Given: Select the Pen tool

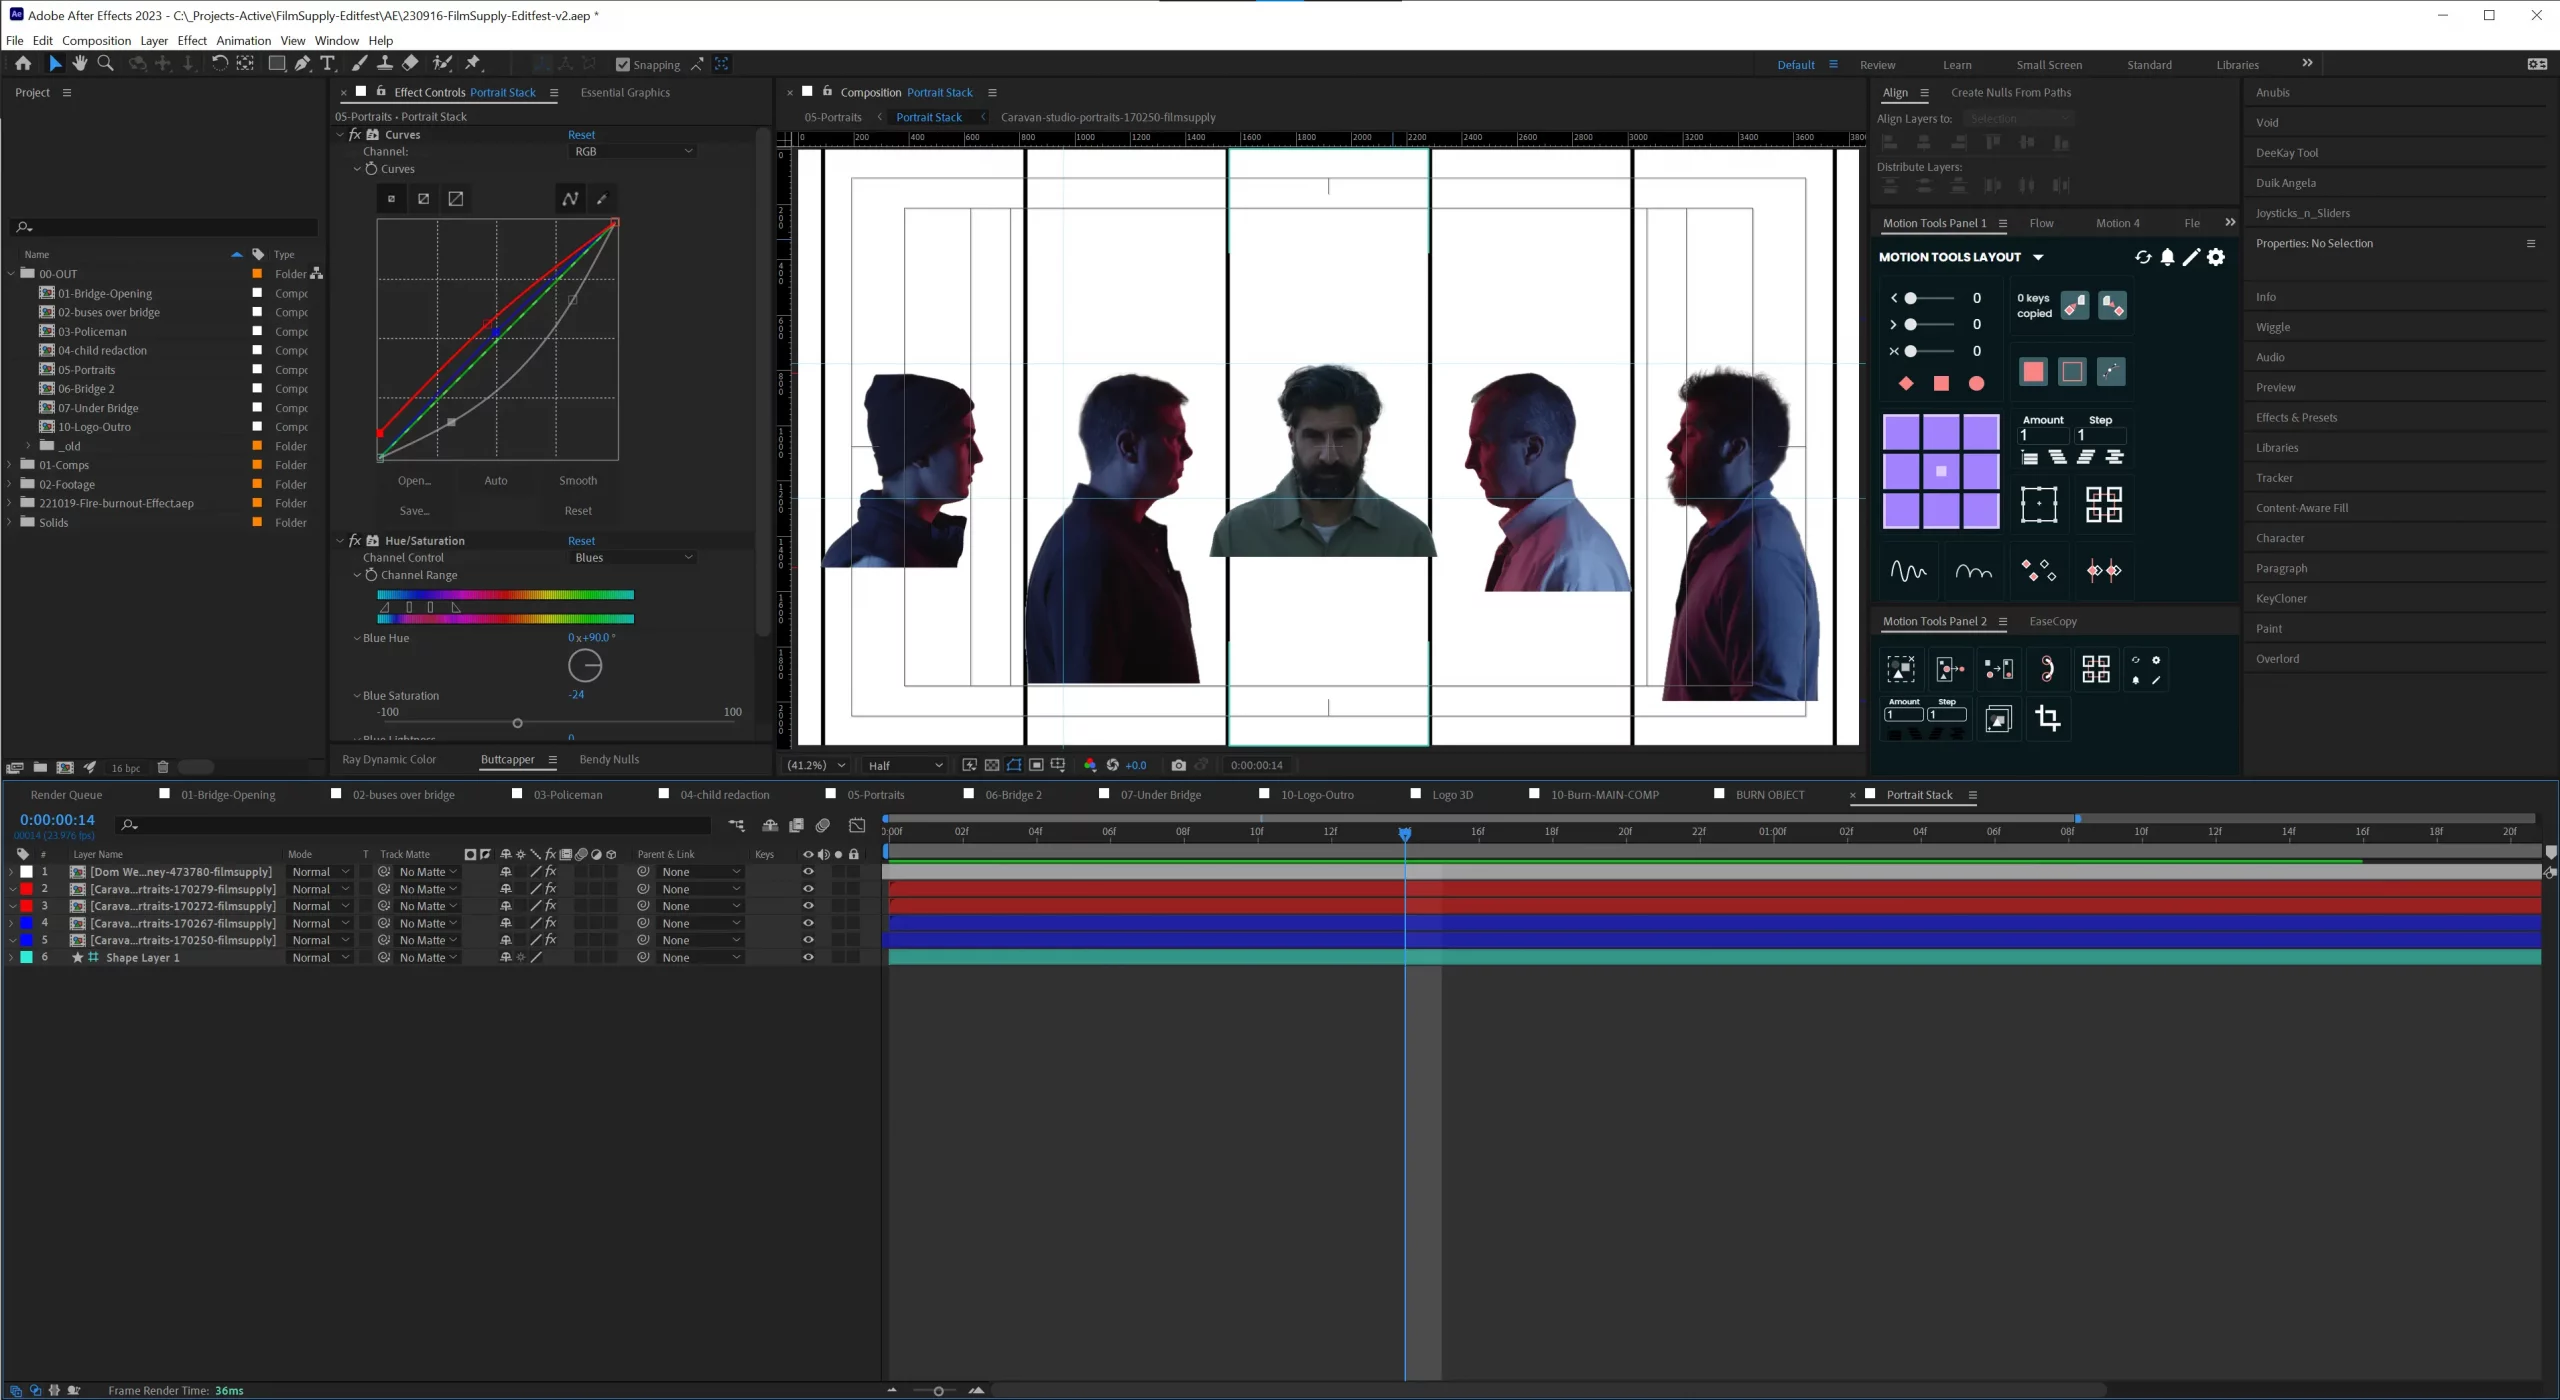Looking at the screenshot, I should (302, 63).
